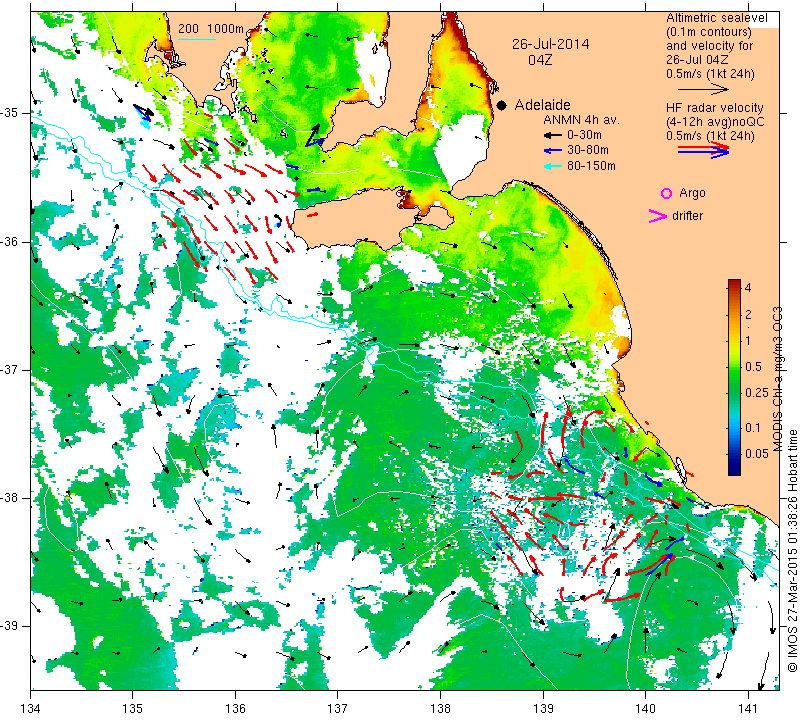Click the 'Argo' legend label
This screenshot has height=720, width=800.
pyautogui.click(x=692, y=193)
